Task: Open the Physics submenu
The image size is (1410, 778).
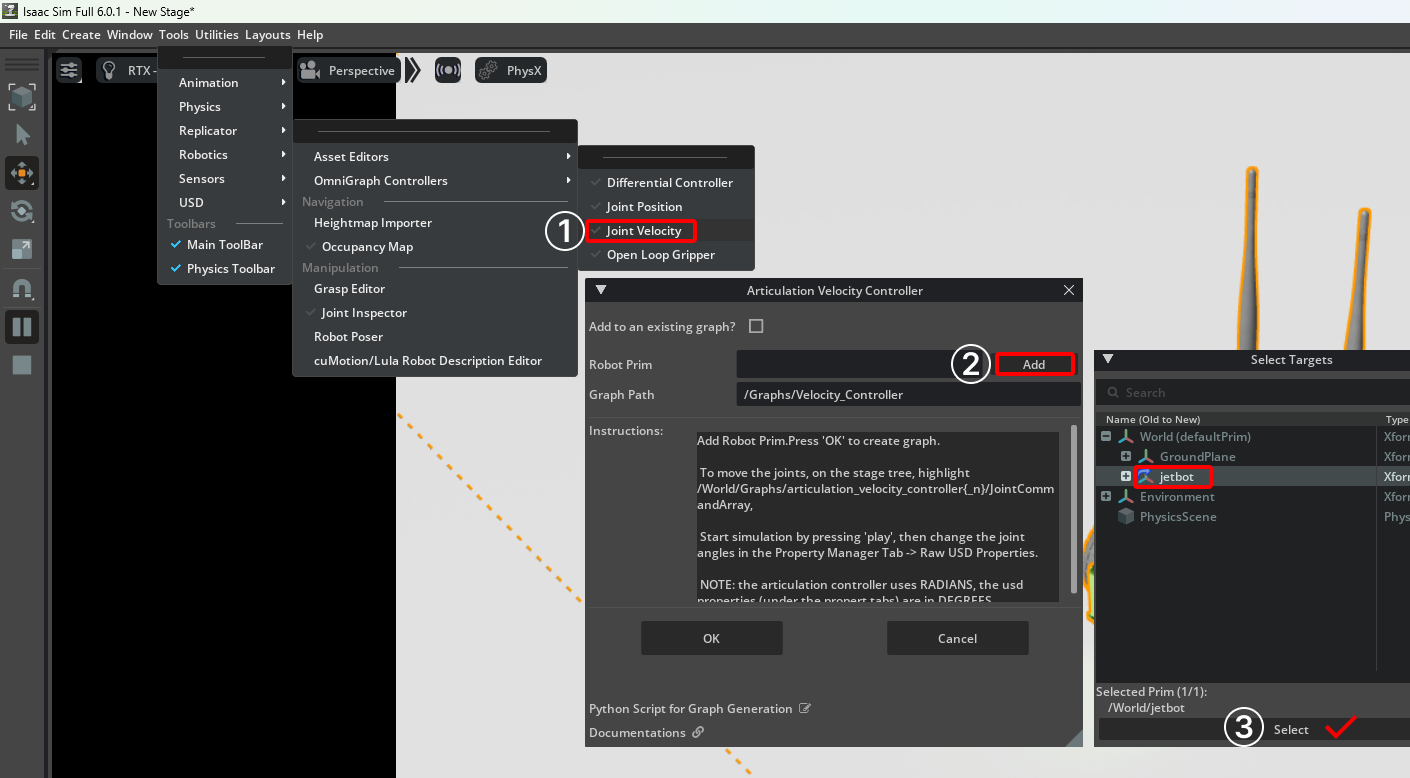Action: tap(225, 107)
